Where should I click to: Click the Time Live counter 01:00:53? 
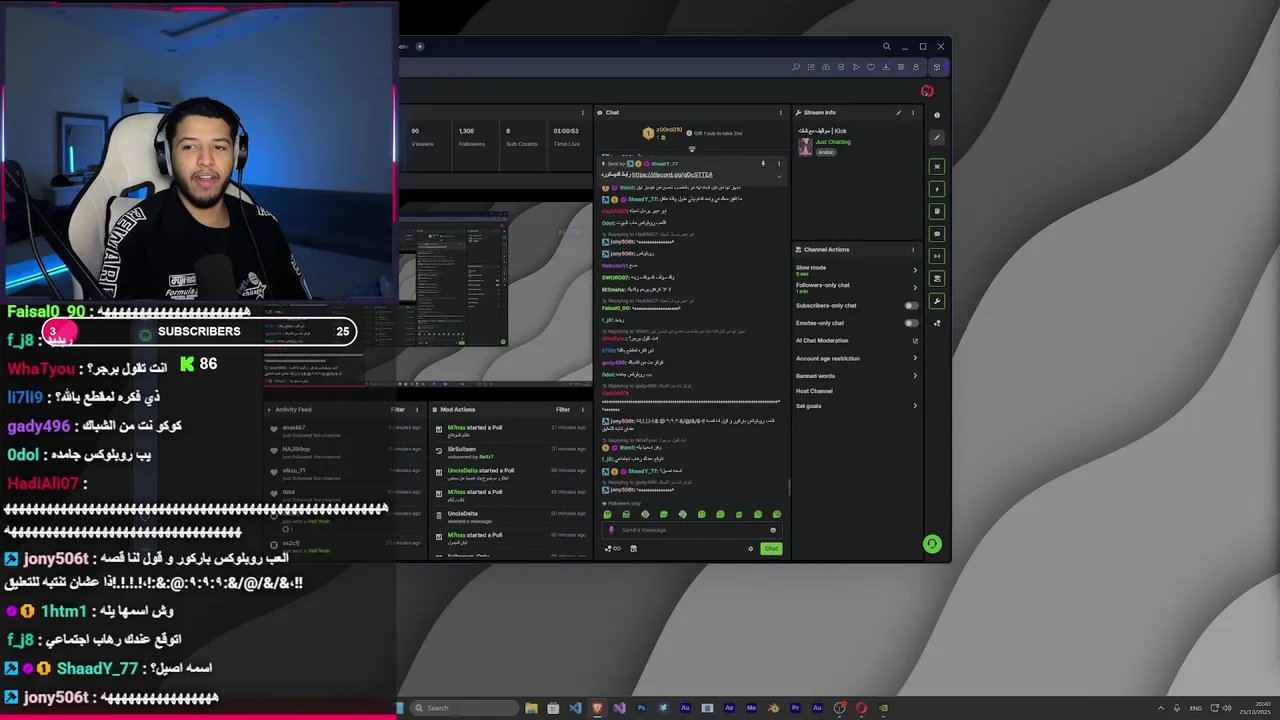[566, 137]
